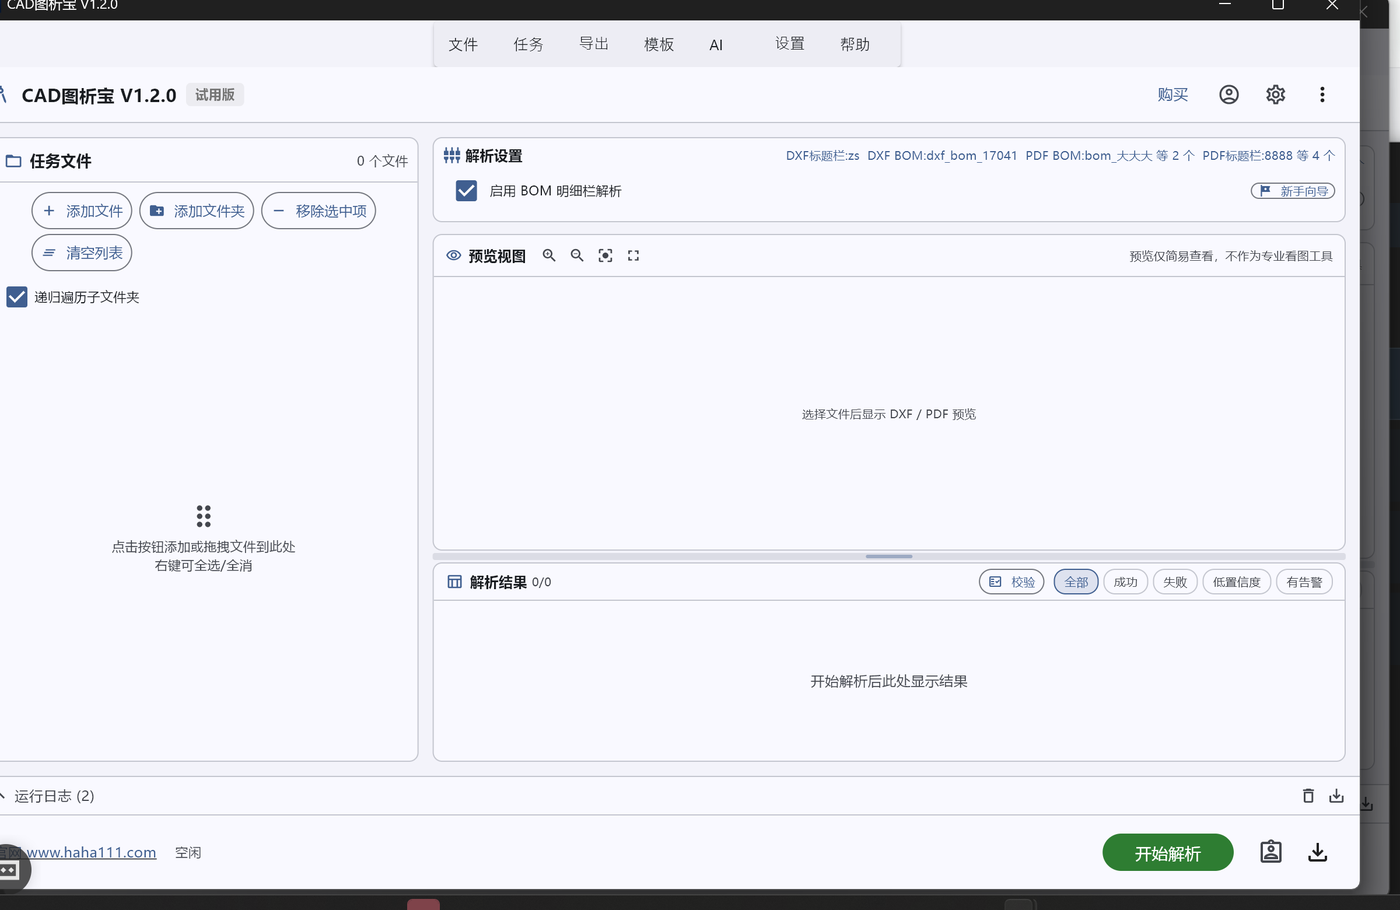Download the run log file
This screenshot has height=910, width=1400.
(1336, 796)
